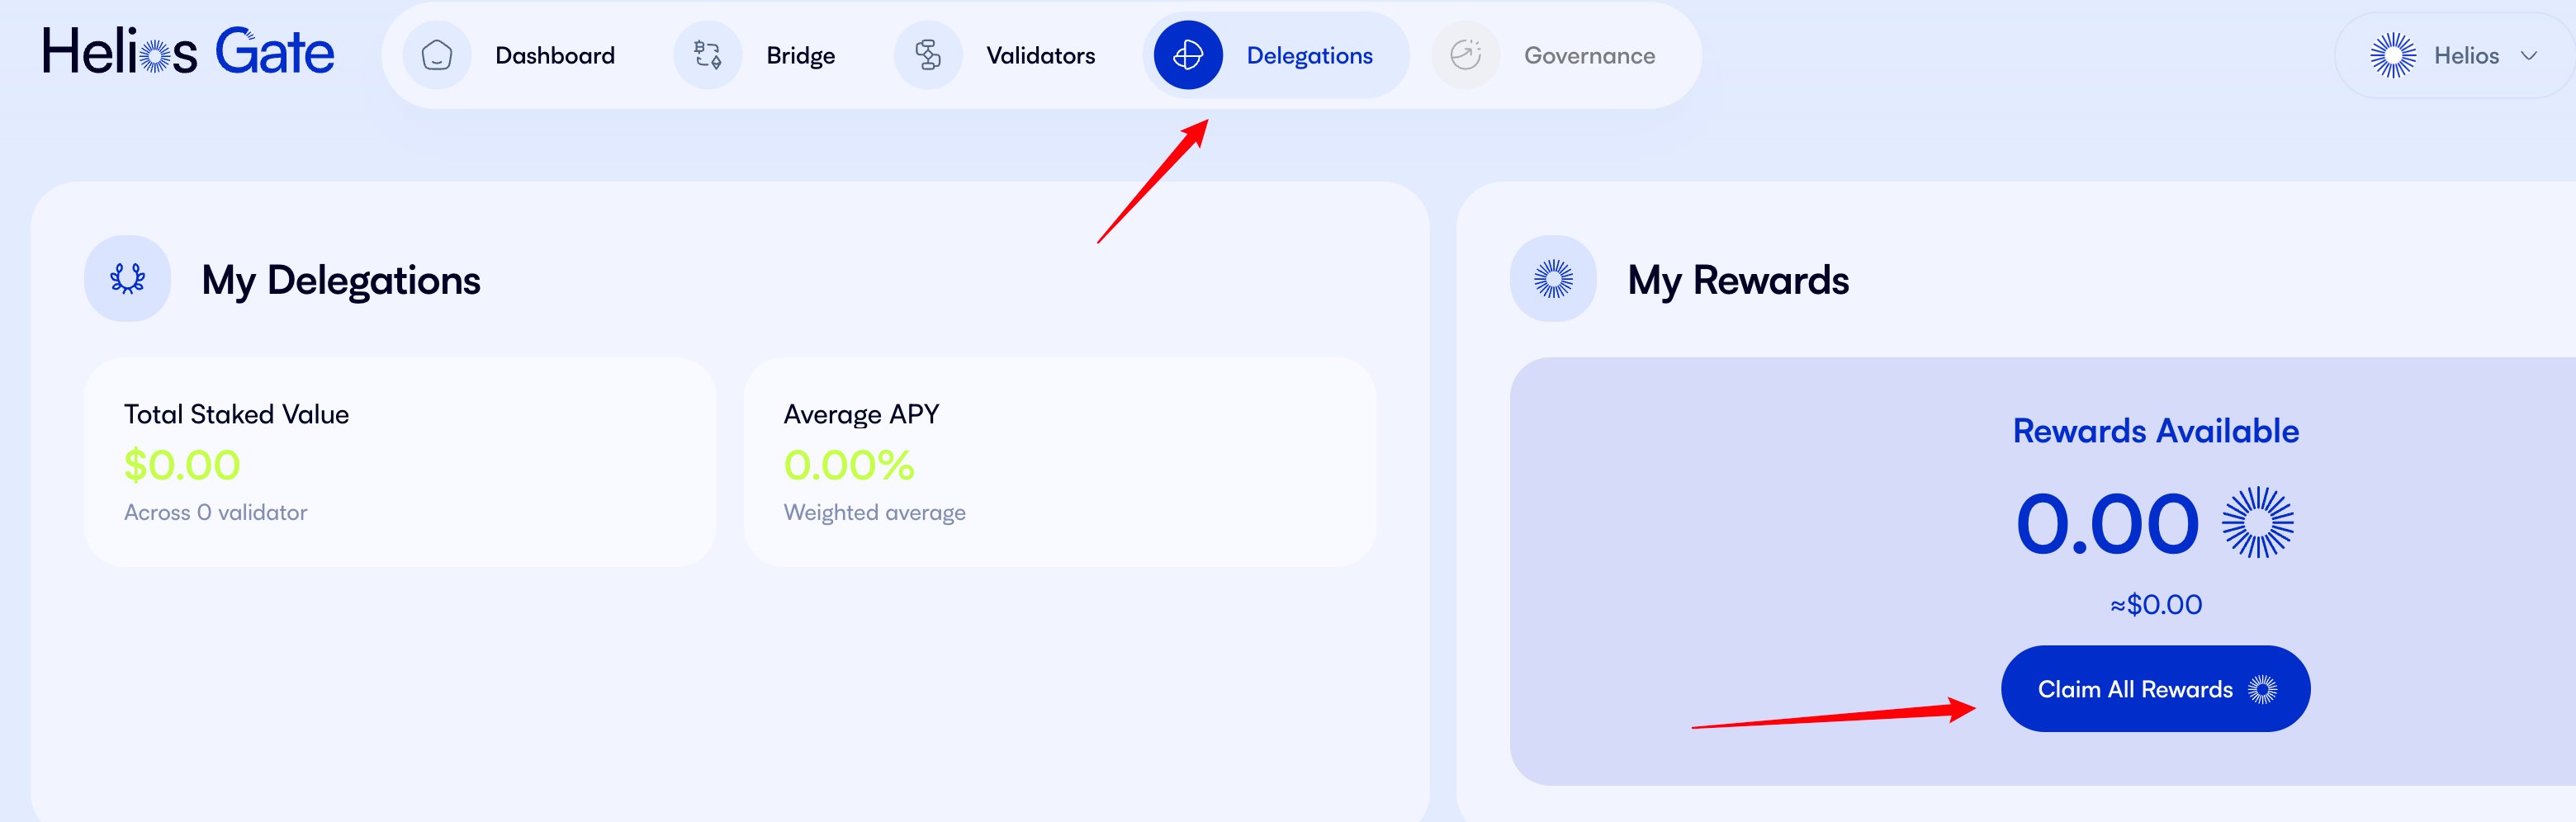Click the My Delegations heading
2576x822 pixels.
(x=341, y=281)
